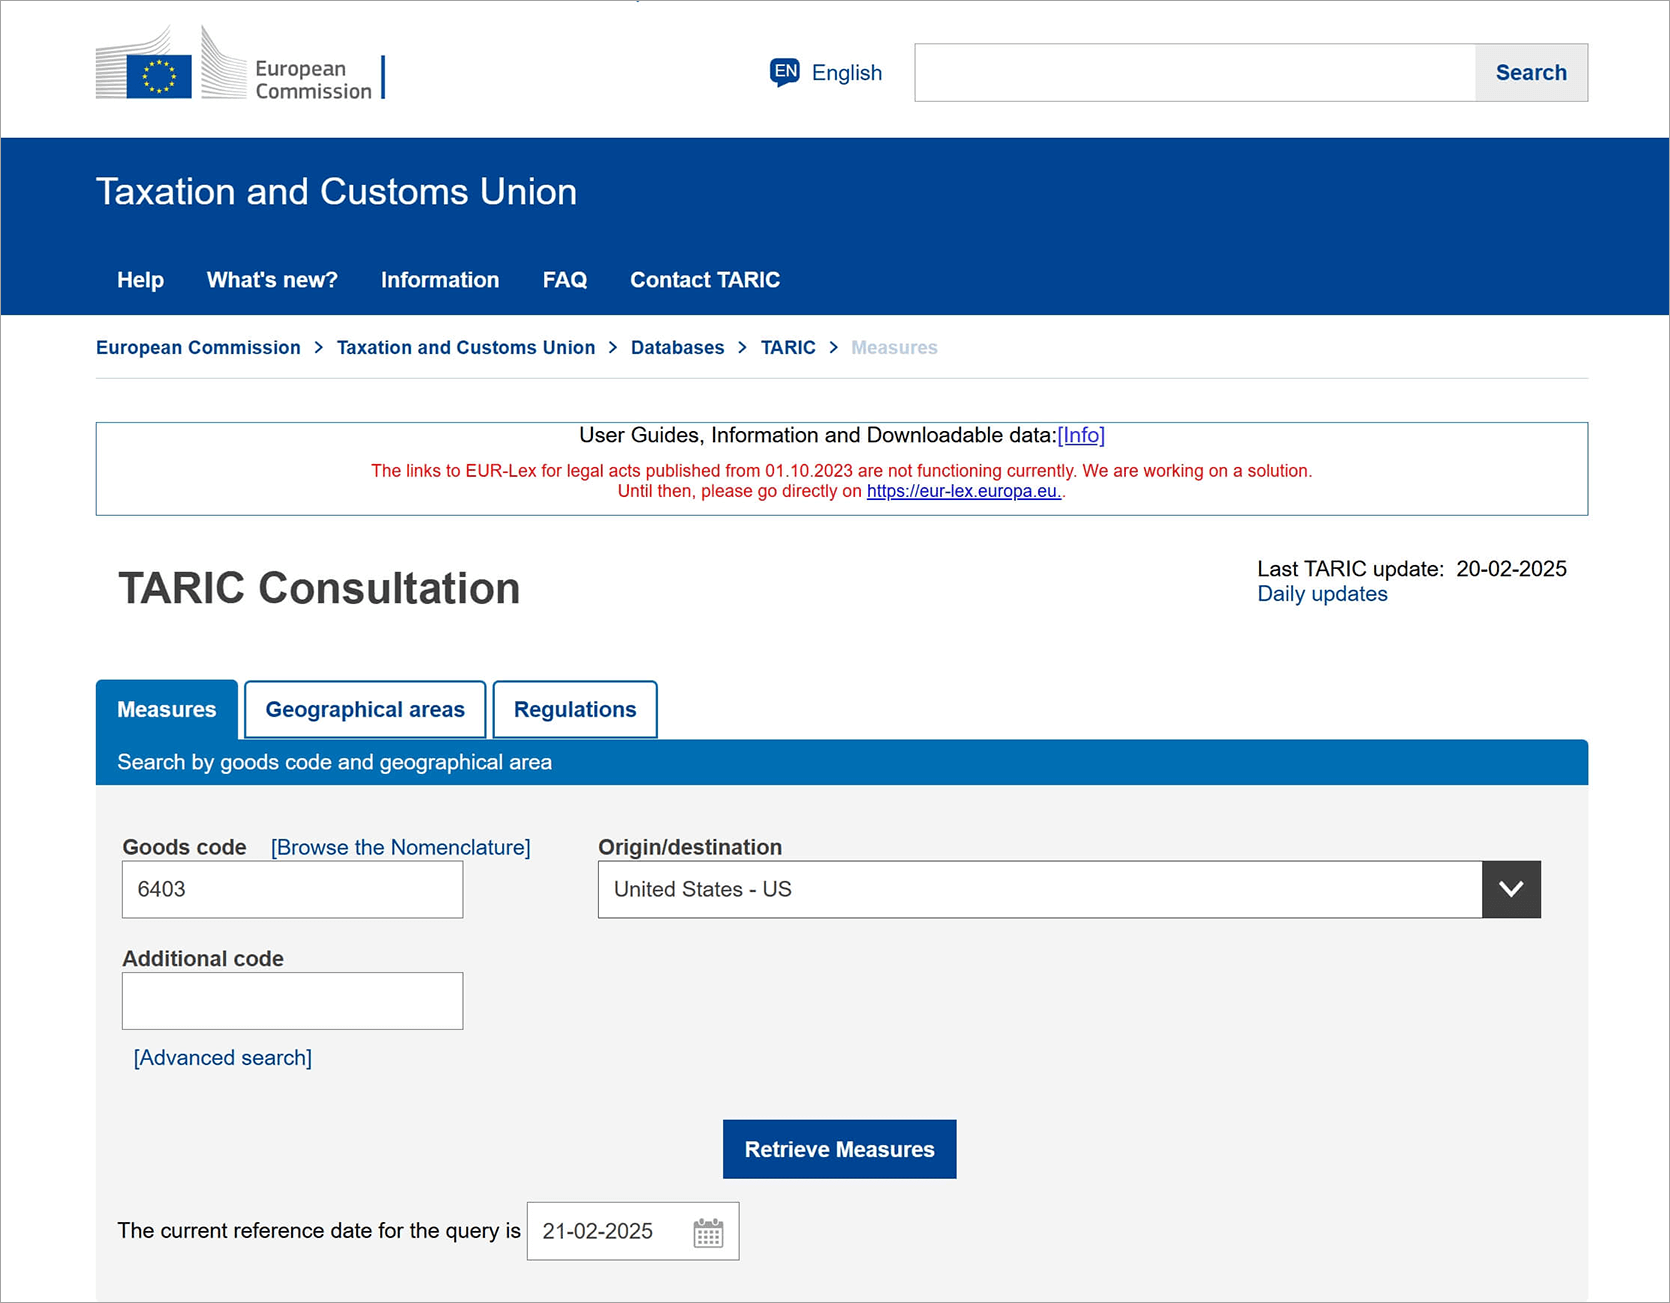Click the Retrieve Measures button

[x=839, y=1149]
